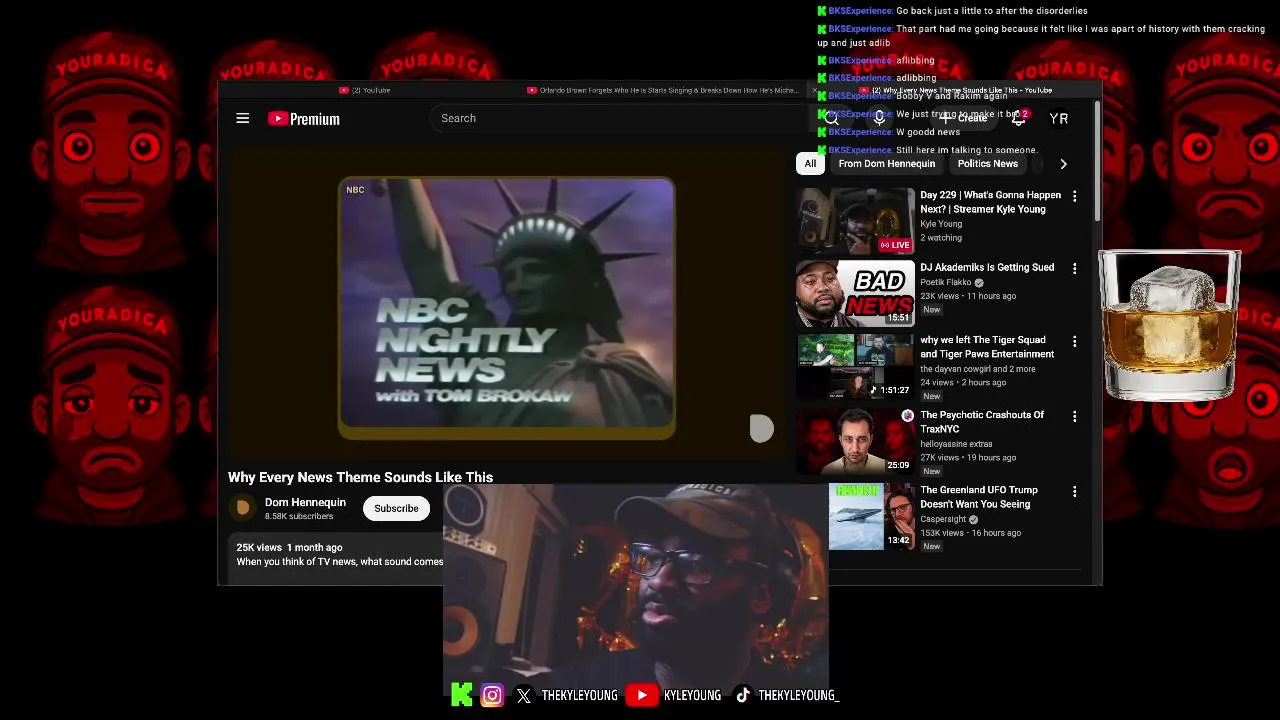Image resolution: width=1280 pixels, height=720 pixels.
Task: Click video title Why Every News Theme
Action: (360, 477)
